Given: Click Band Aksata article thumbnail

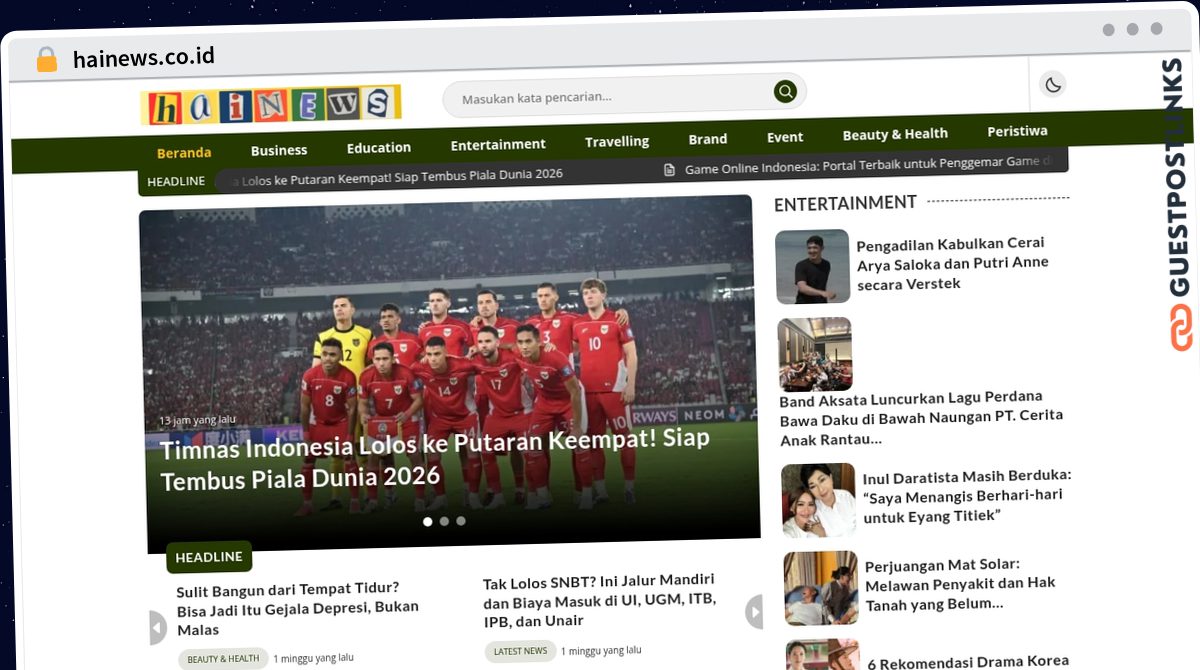Looking at the screenshot, I should pyautogui.click(x=815, y=354).
